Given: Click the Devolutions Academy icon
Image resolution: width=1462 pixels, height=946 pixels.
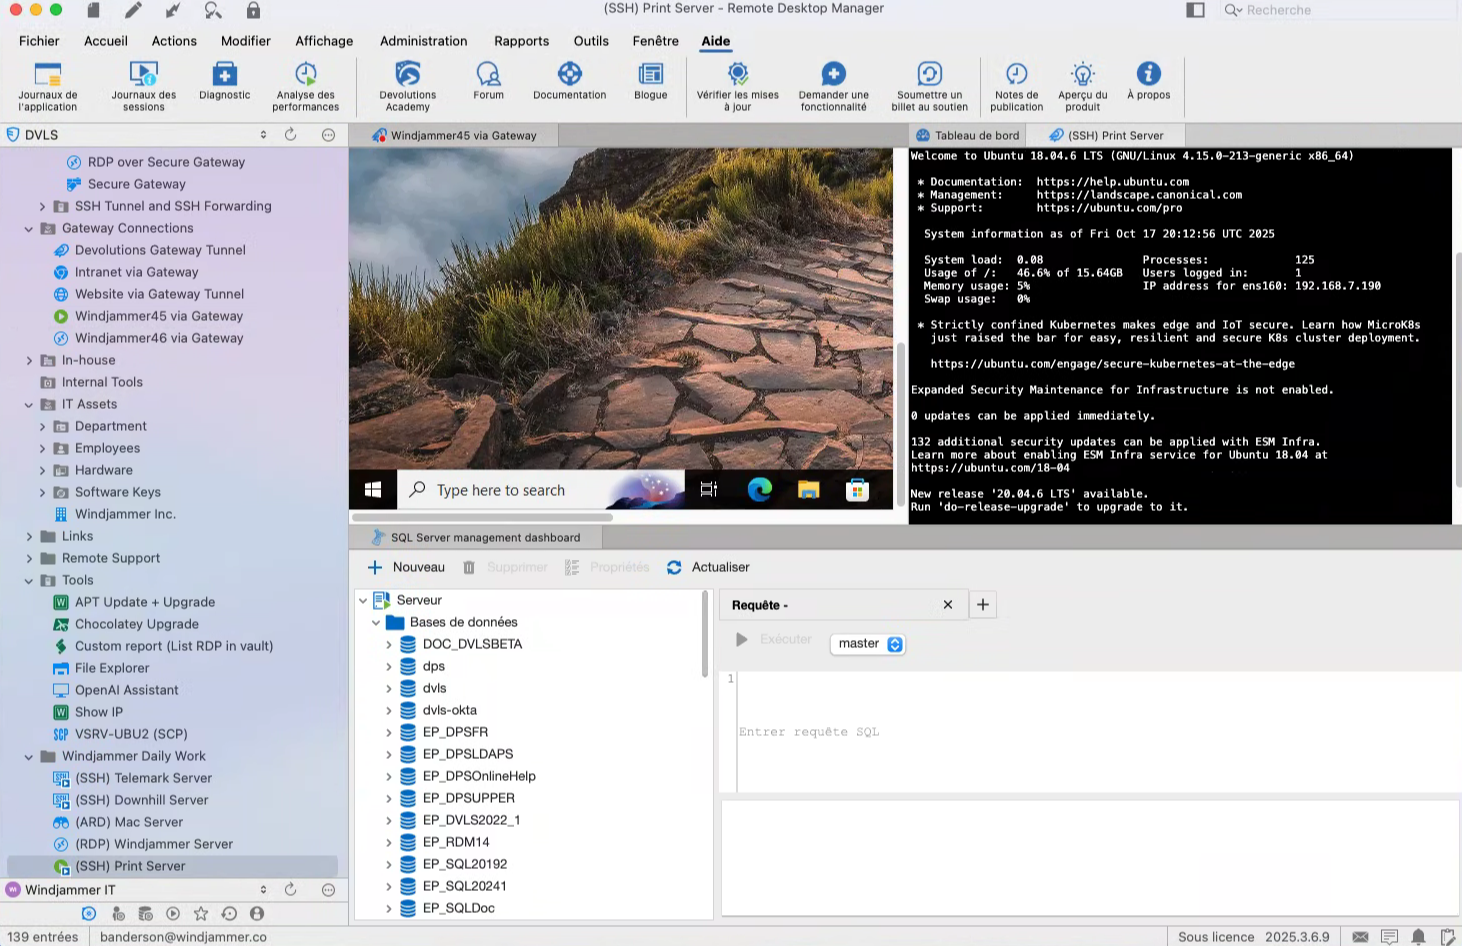Looking at the screenshot, I should point(407,81).
